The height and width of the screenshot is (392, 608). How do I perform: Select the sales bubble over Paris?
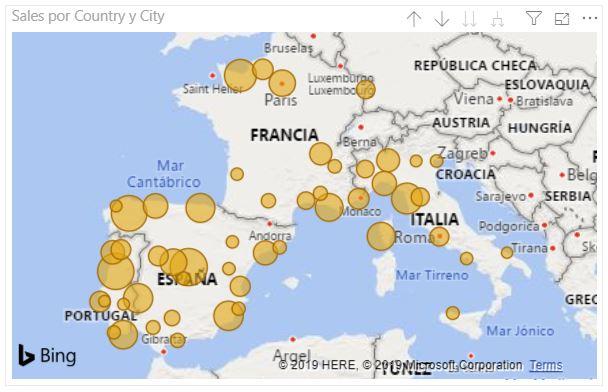(x=282, y=83)
